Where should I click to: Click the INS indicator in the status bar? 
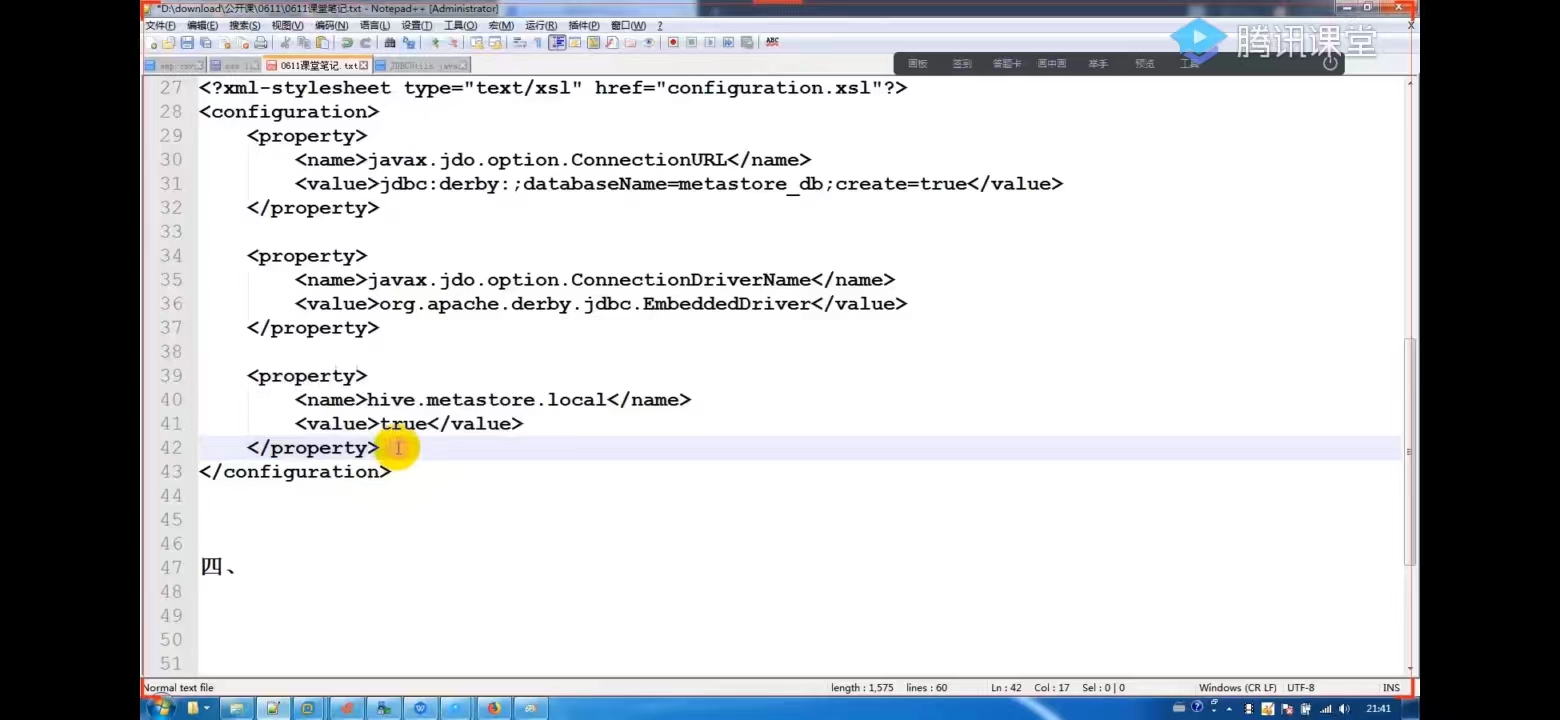point(1391,688)
